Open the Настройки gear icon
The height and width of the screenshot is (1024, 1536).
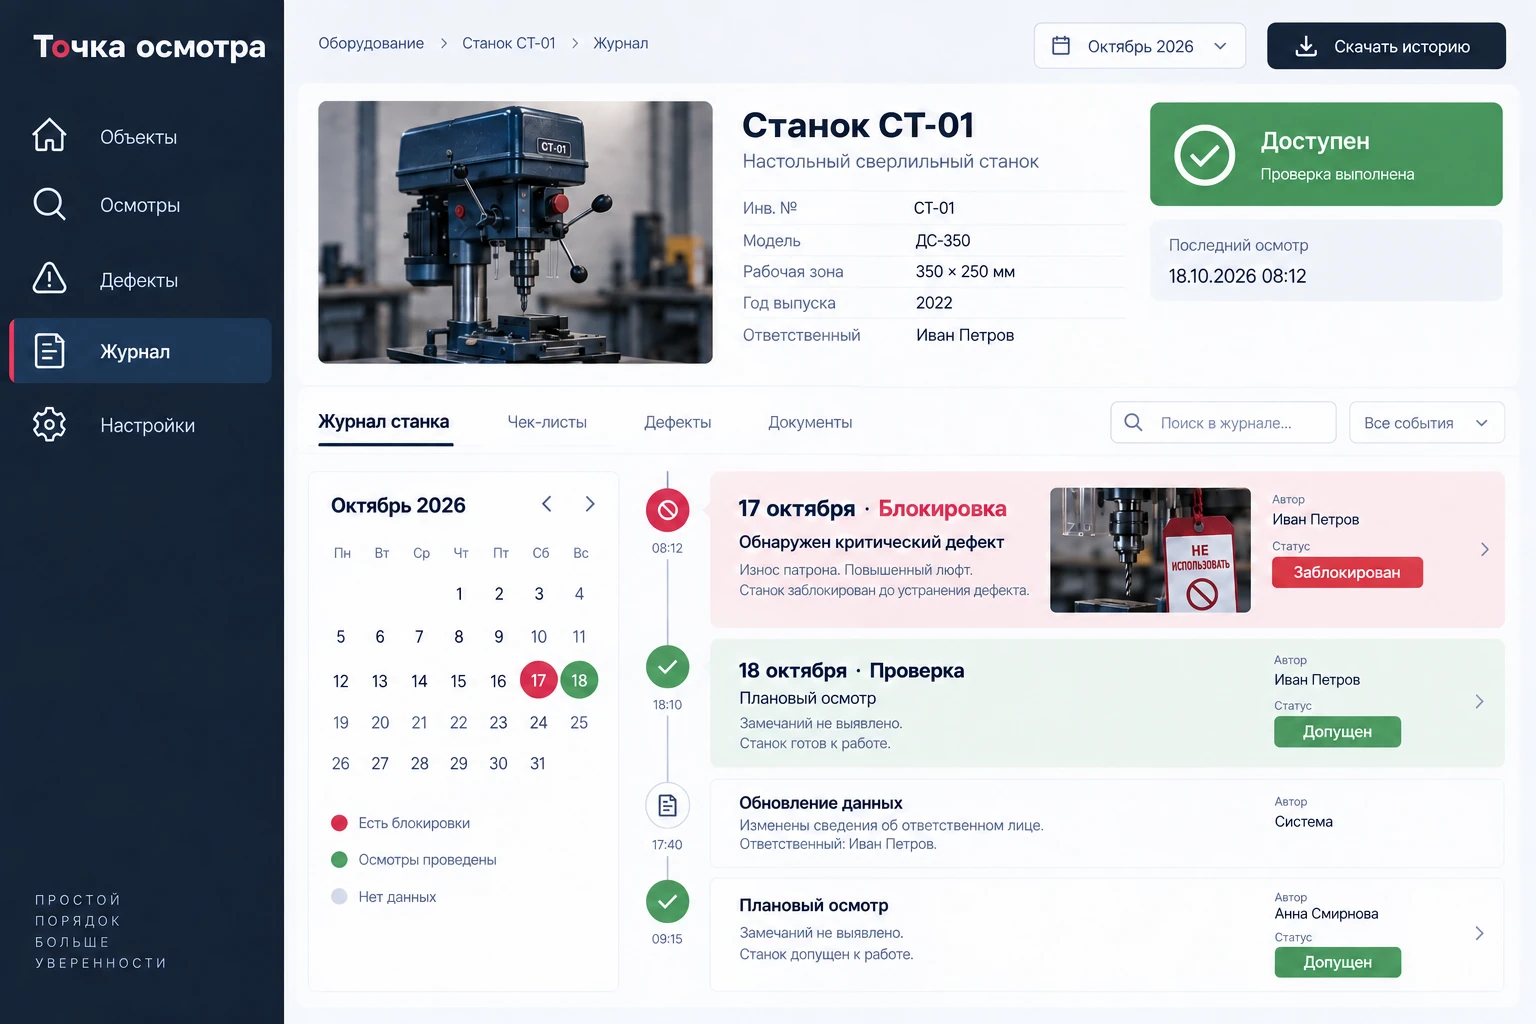point(49,424)
